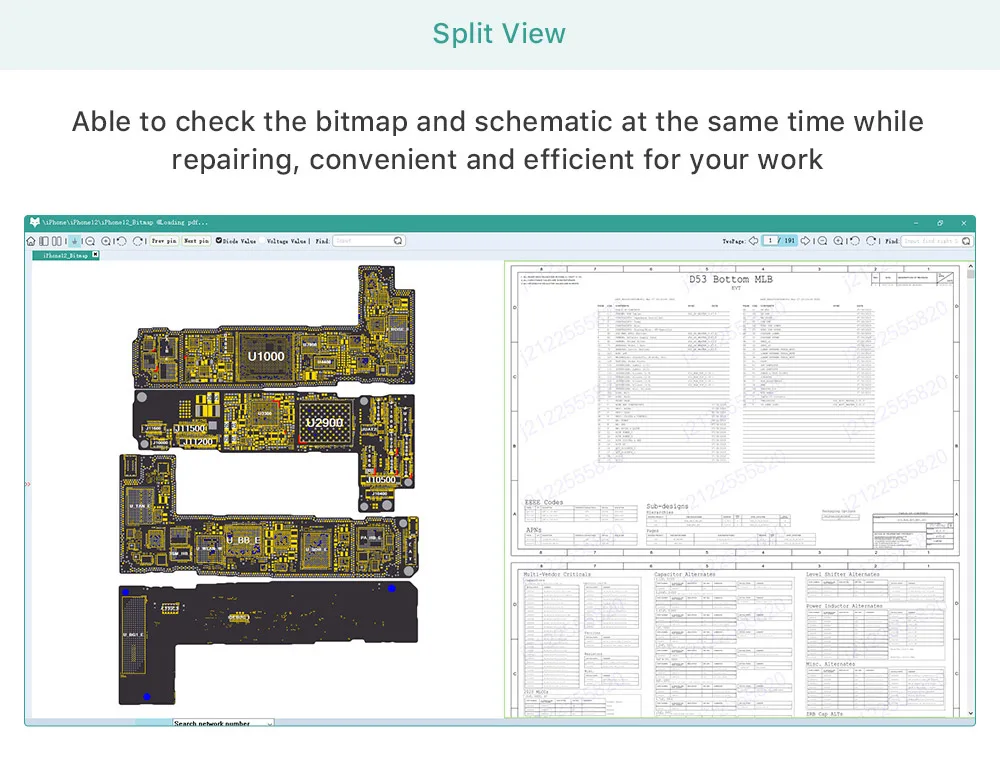The height and width of the screenshot is (757, 1000).
Task: Expand the collapsed left side panel arrows
Action: [x=27, y=484]
